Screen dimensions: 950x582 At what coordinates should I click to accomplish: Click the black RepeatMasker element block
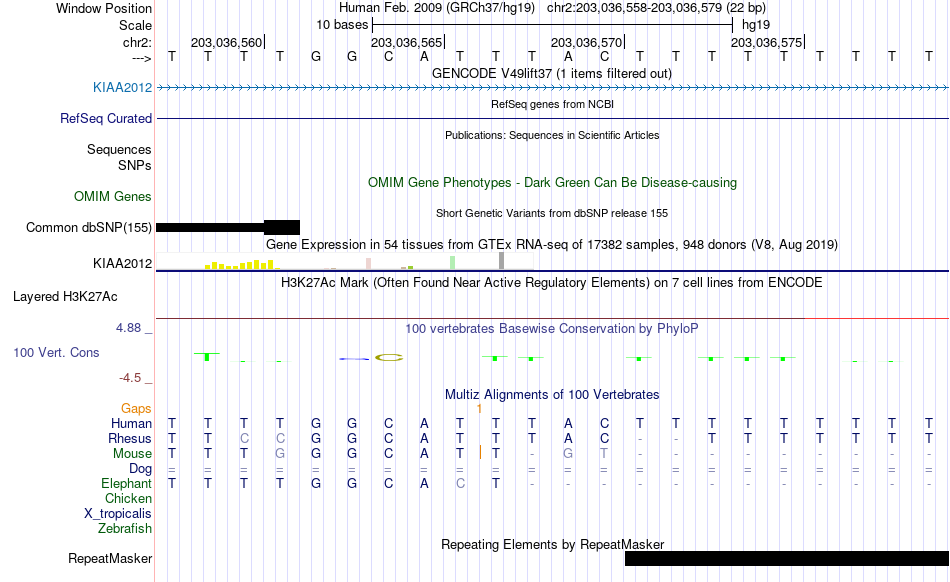(x=786, y=558)
